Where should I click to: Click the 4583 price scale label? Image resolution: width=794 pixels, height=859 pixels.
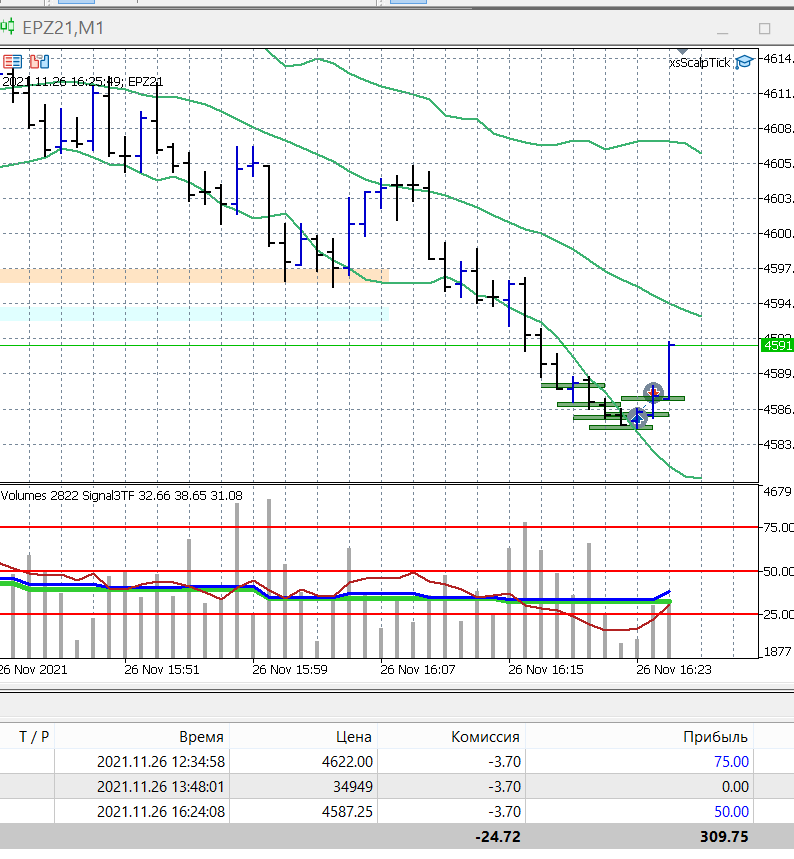tap(778, 444)
